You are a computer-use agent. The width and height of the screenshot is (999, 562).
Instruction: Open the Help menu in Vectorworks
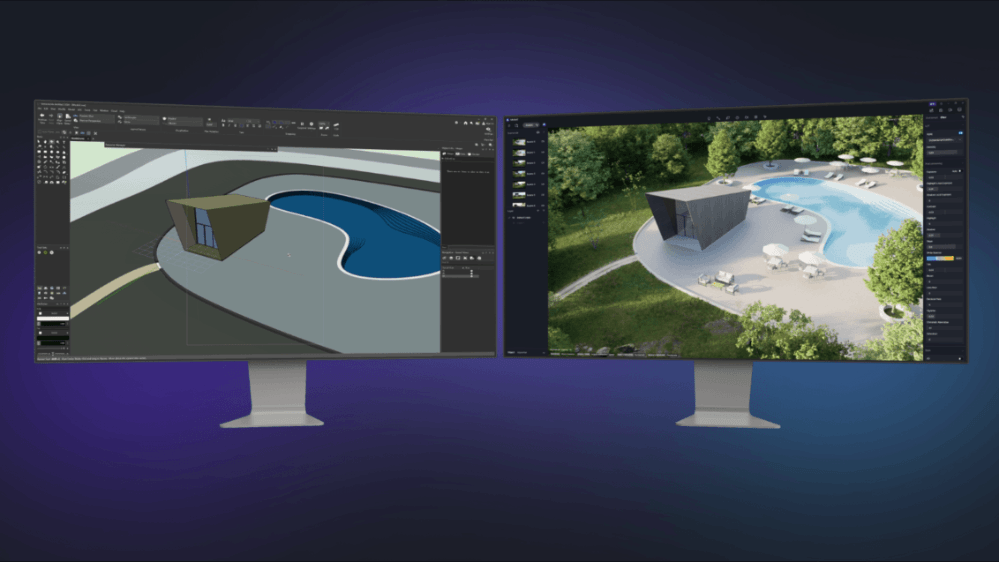(x=122, y=111)
